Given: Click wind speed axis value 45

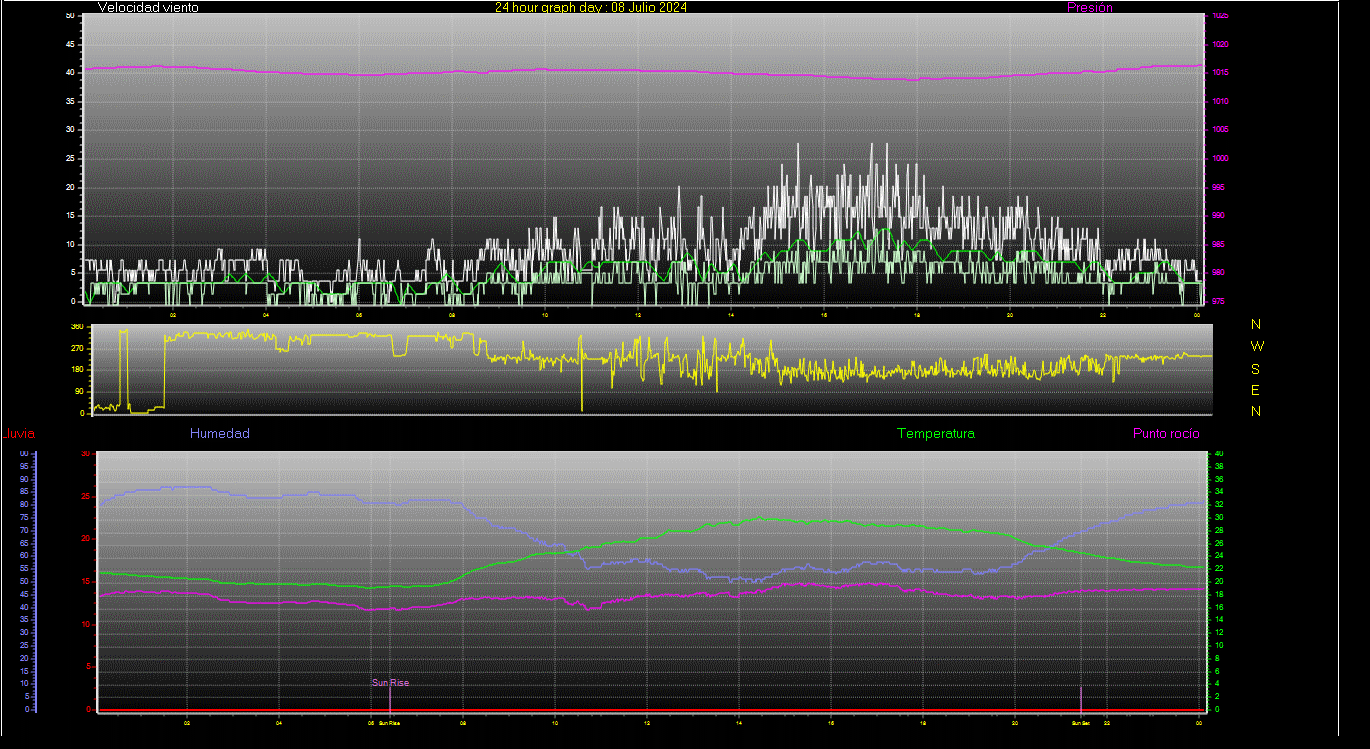Looking at the screenshot, I should coord(70,45).
